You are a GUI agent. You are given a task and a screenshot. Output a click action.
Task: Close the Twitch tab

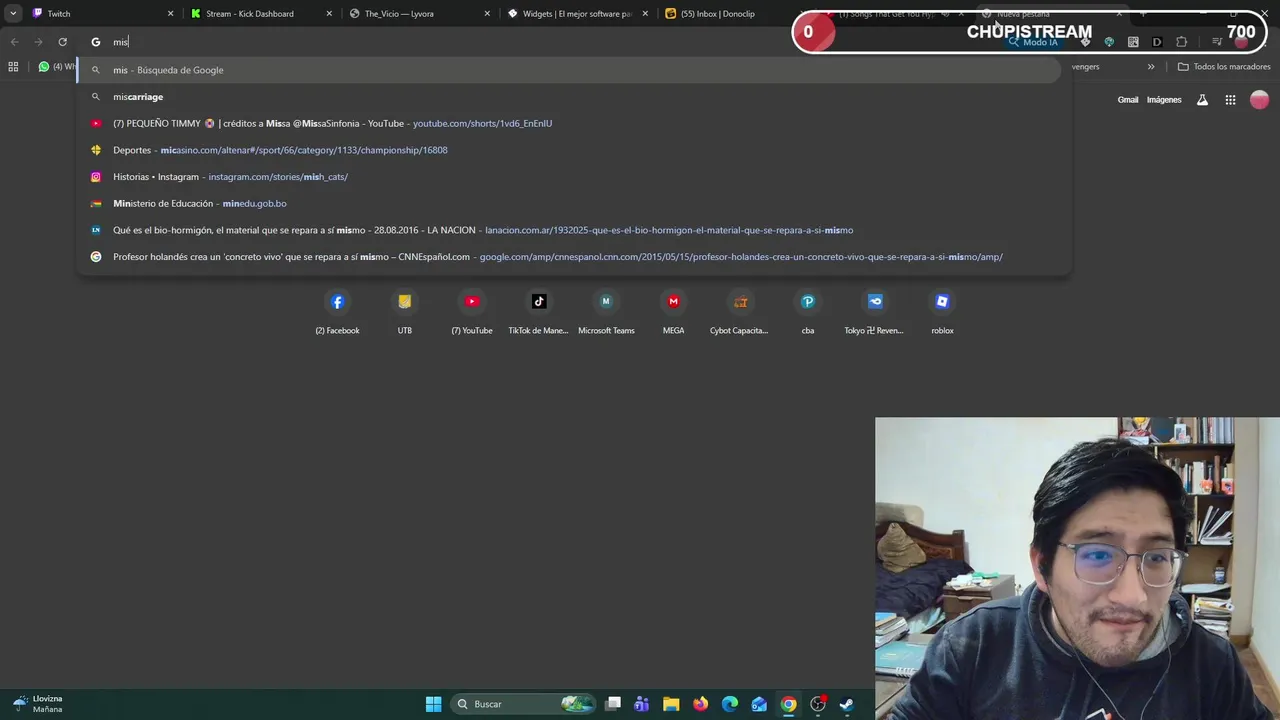(x=170, y=14)
